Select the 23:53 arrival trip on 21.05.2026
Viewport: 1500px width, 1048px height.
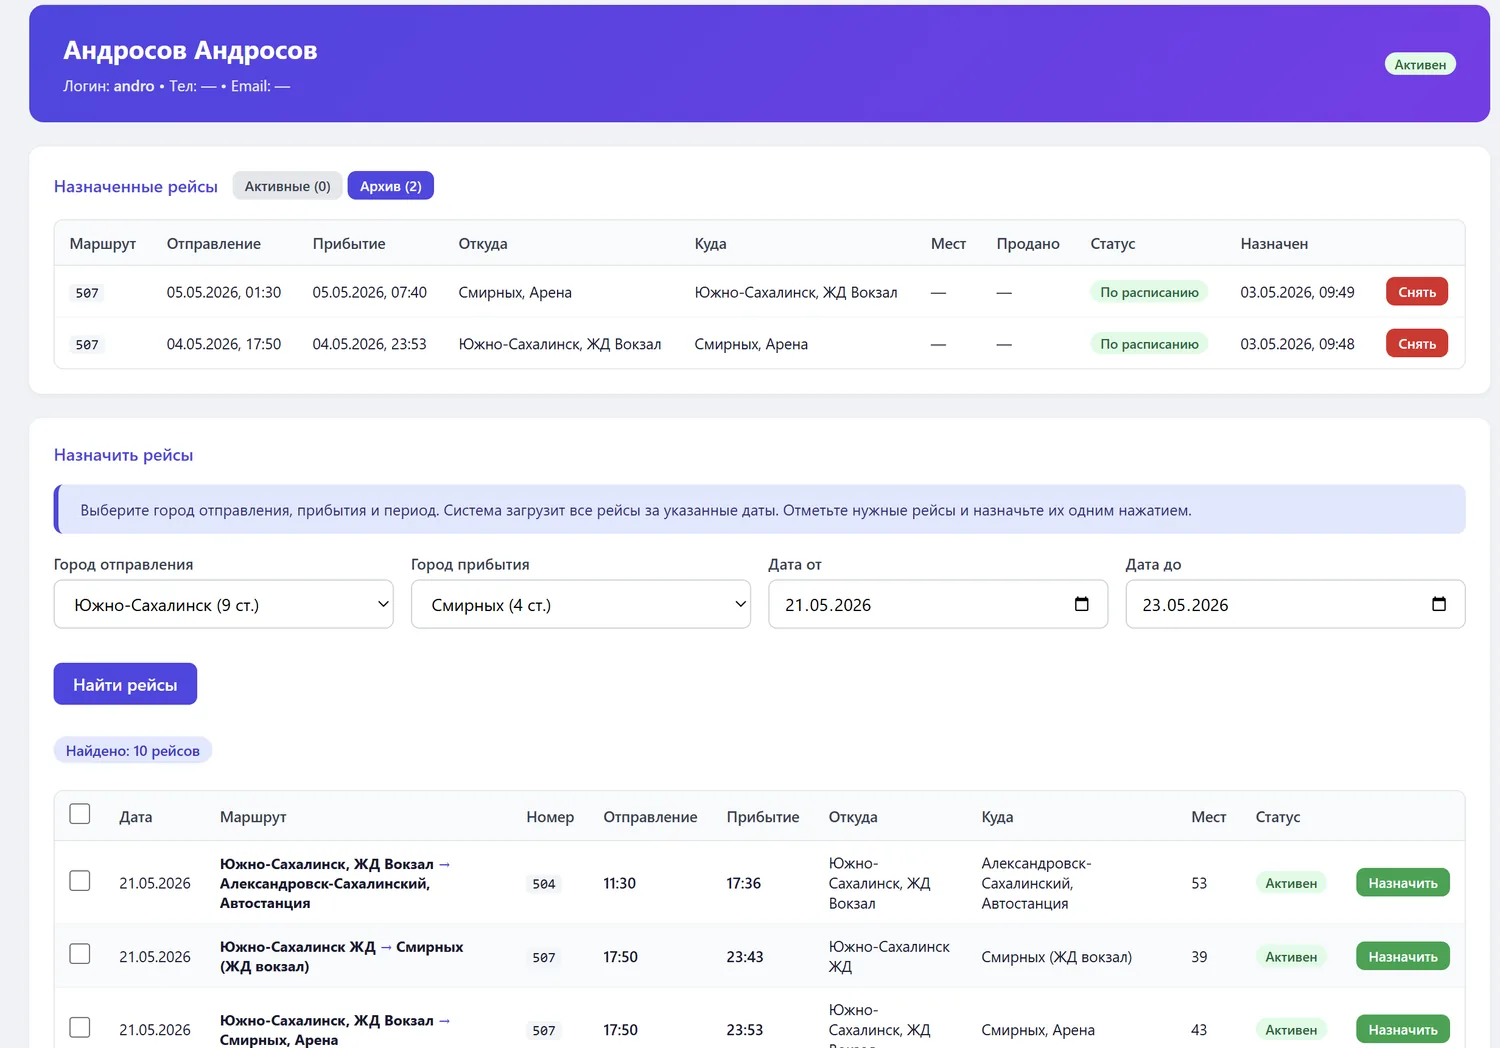[80, 1028]
